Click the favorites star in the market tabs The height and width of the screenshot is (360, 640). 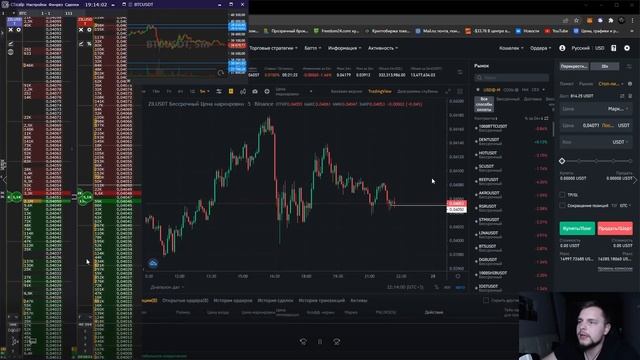click(478, 90)
